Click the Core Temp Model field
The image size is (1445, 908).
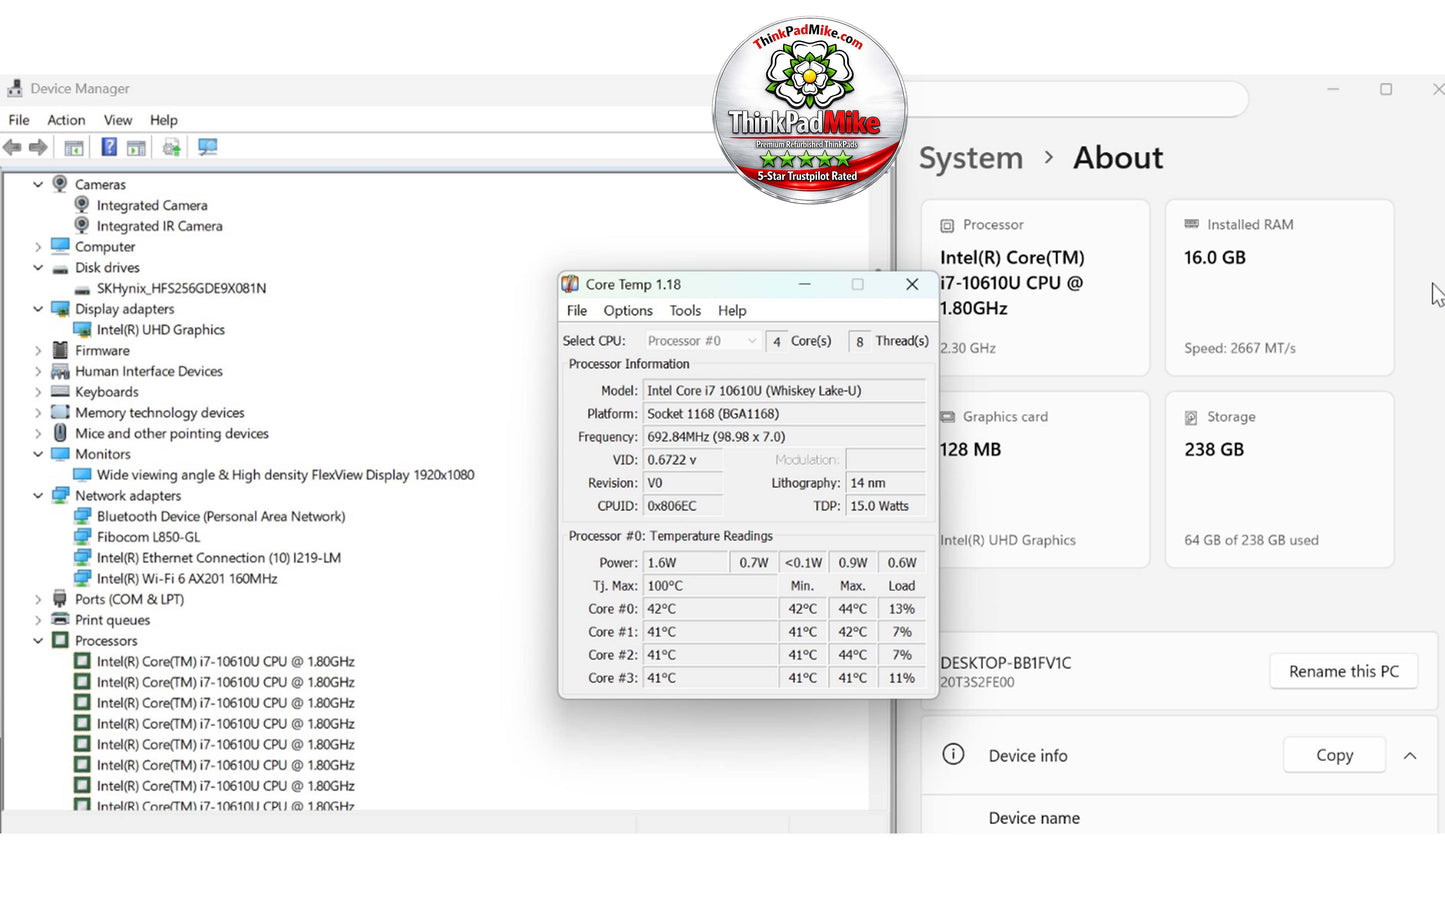click(784, 391)
